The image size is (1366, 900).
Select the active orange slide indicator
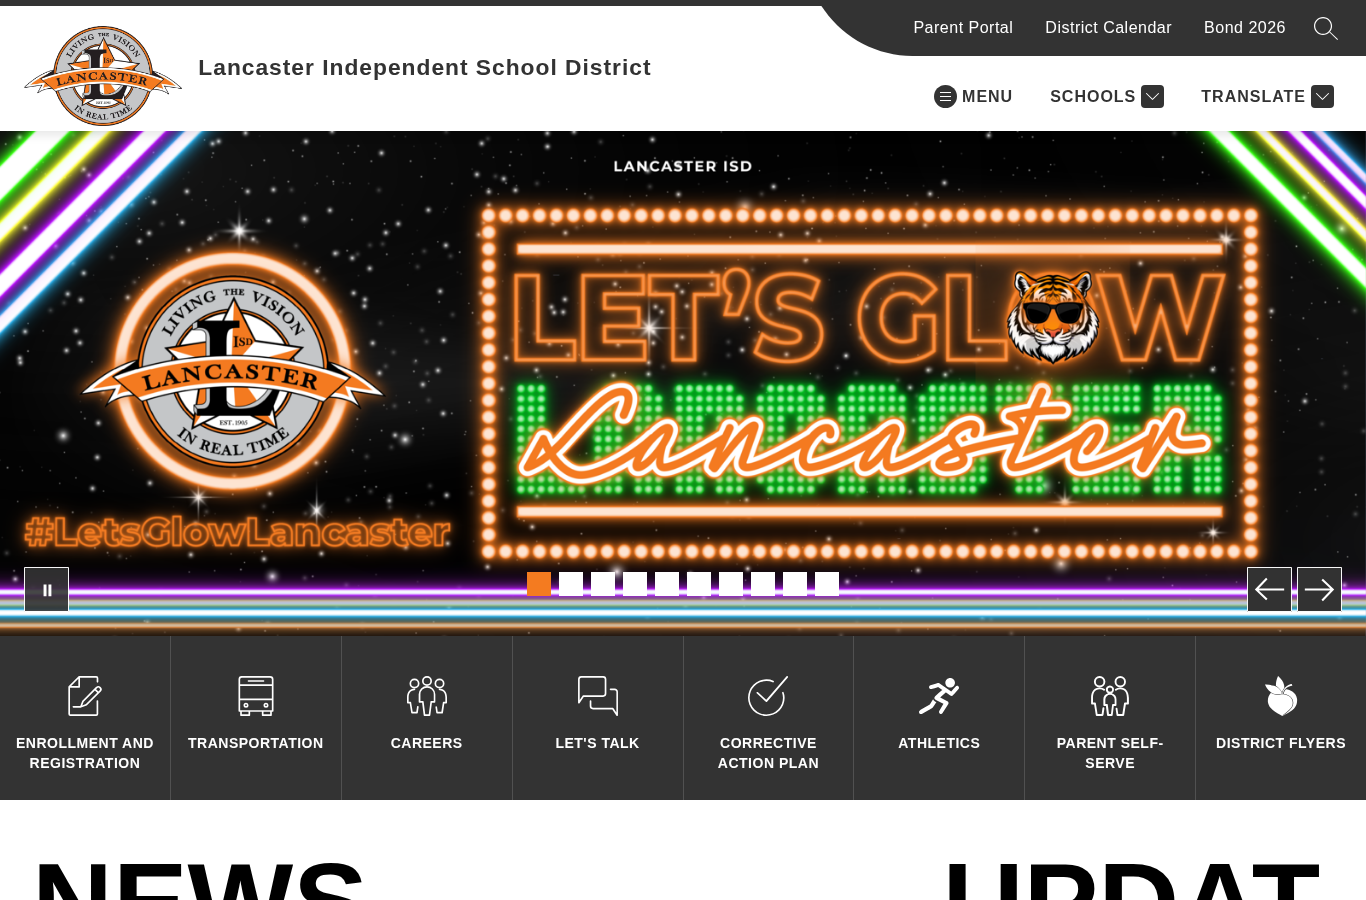pyautogui.click(x=539, y=584)
